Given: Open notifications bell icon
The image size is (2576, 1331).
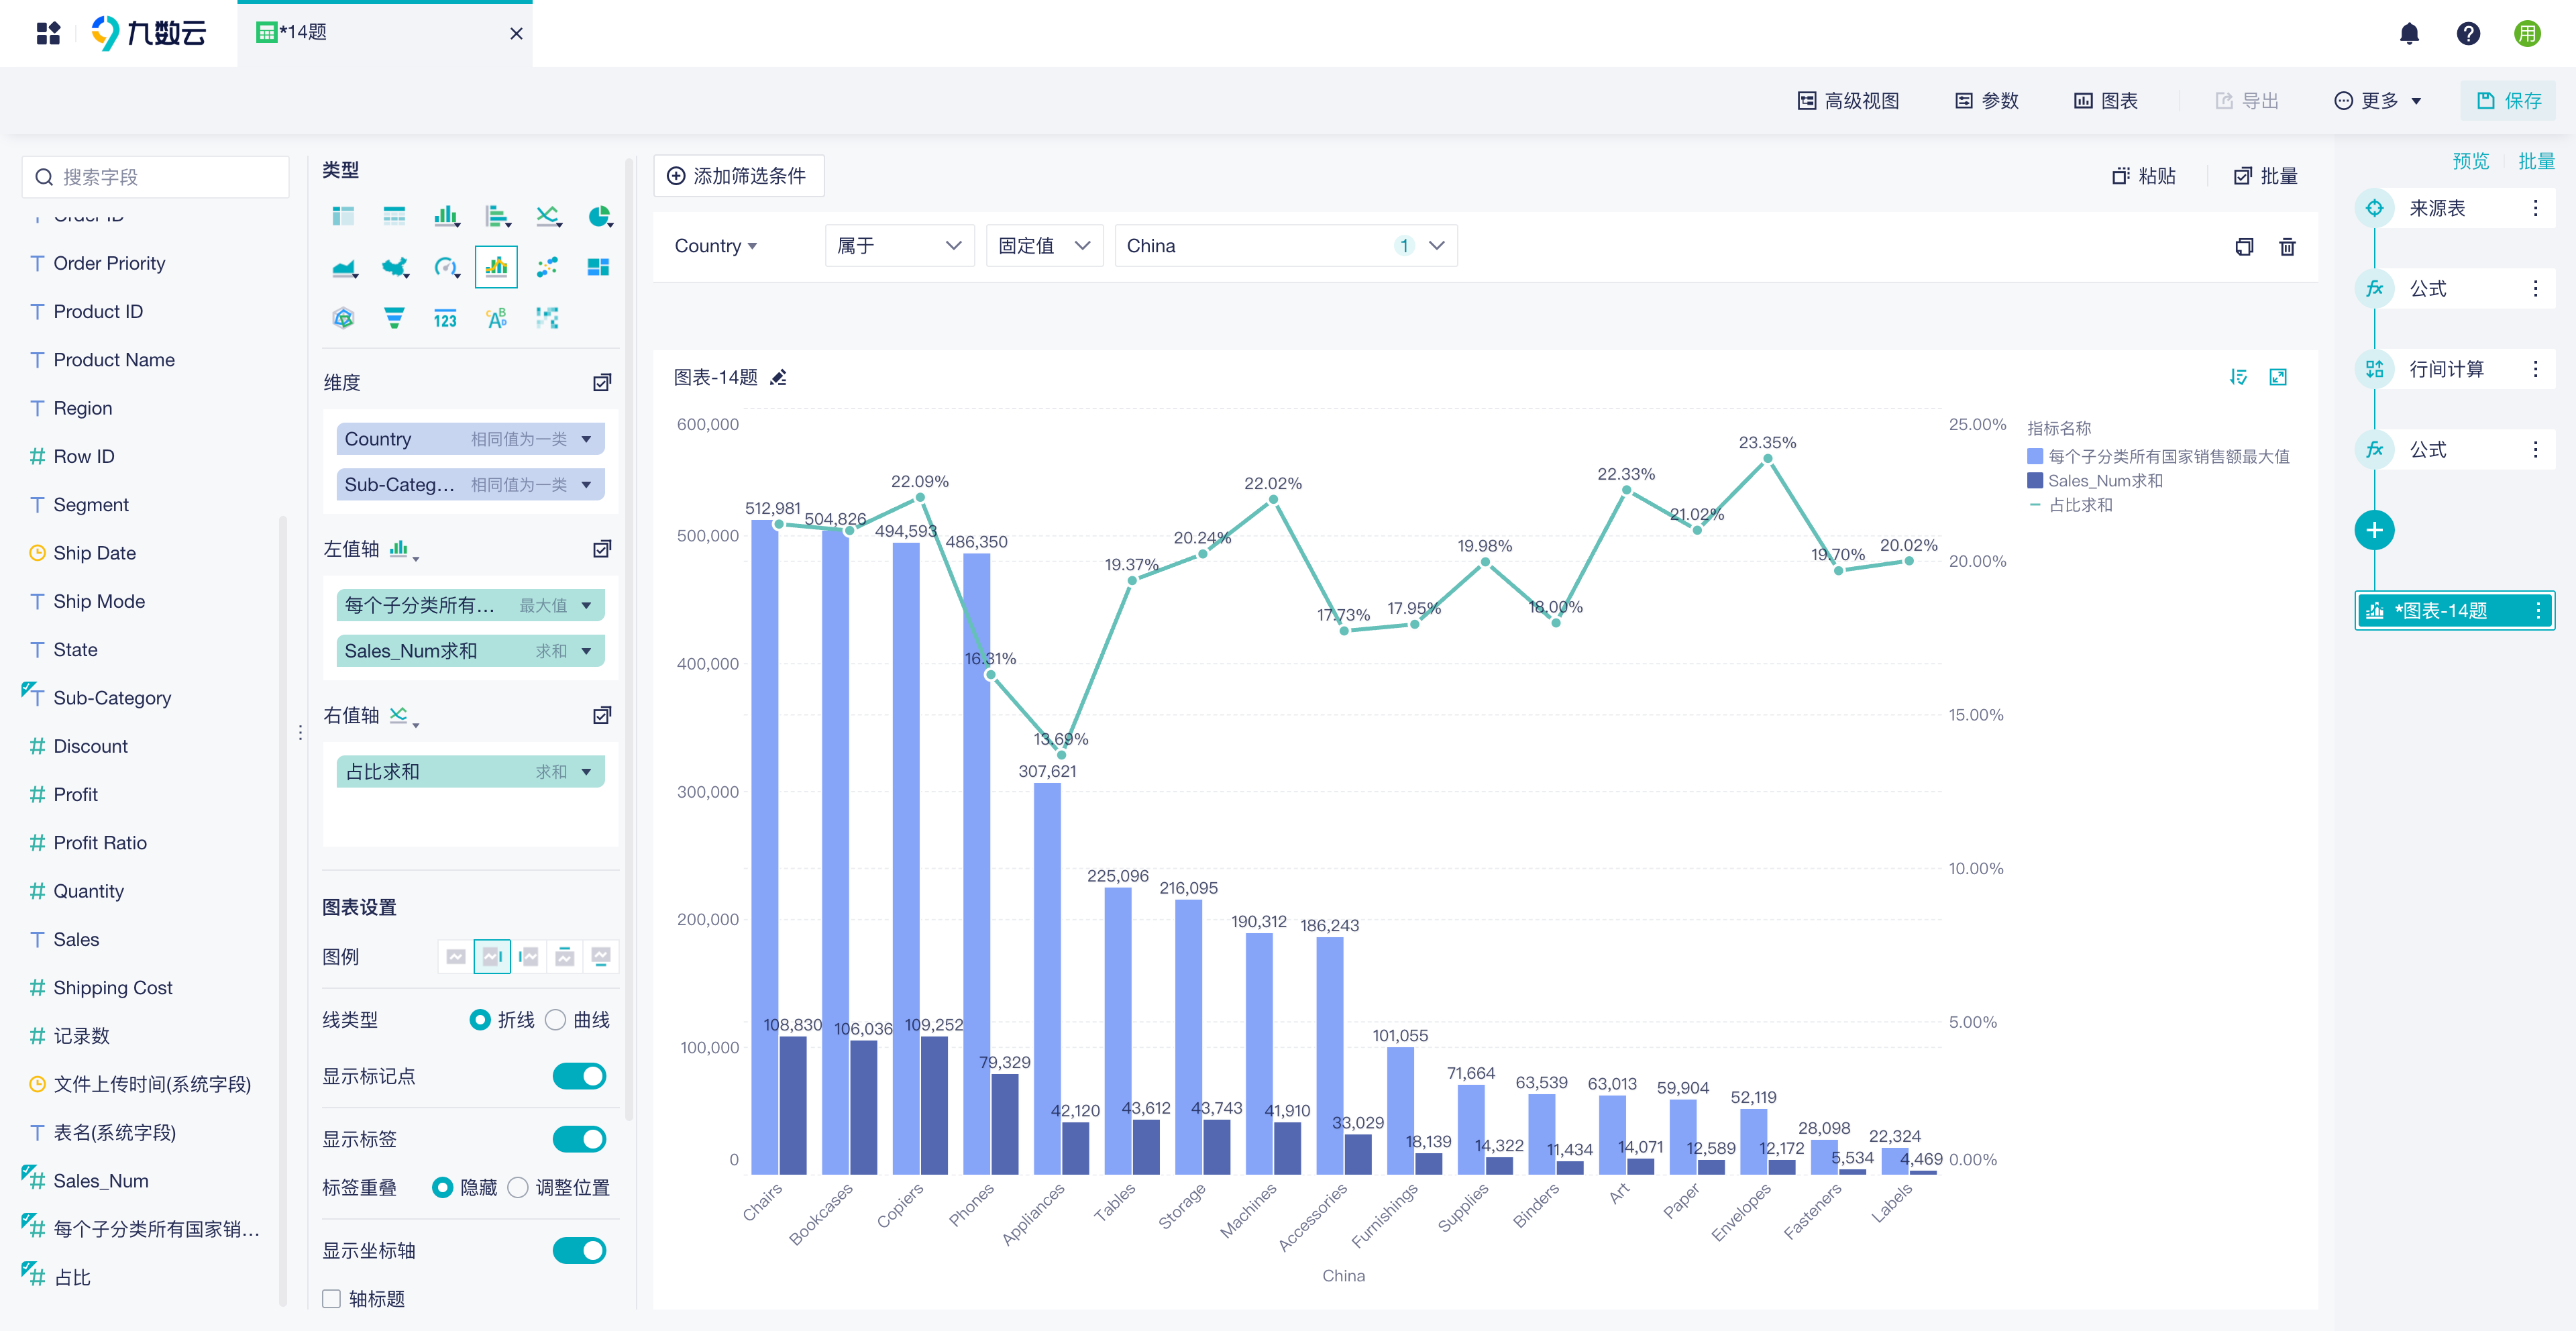Looking at the screenshot, I should (x=2409, y=34).
